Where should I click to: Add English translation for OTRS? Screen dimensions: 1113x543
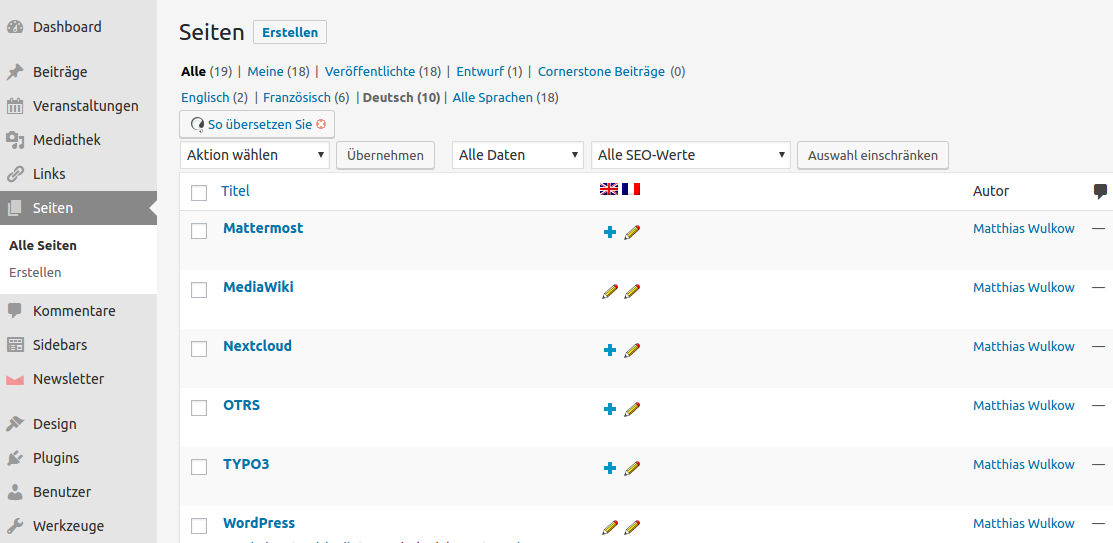point(609,409)
